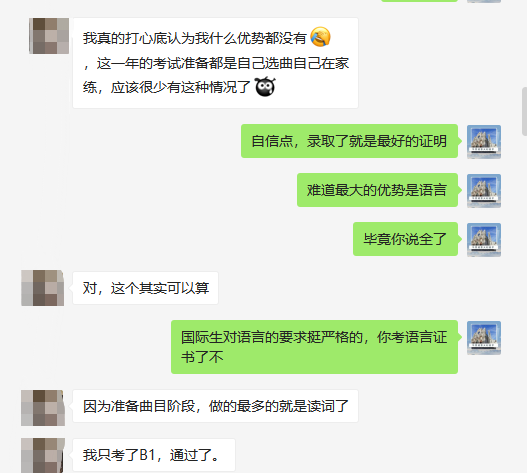Click the black owl-face emoji sticker

[265, 86]
